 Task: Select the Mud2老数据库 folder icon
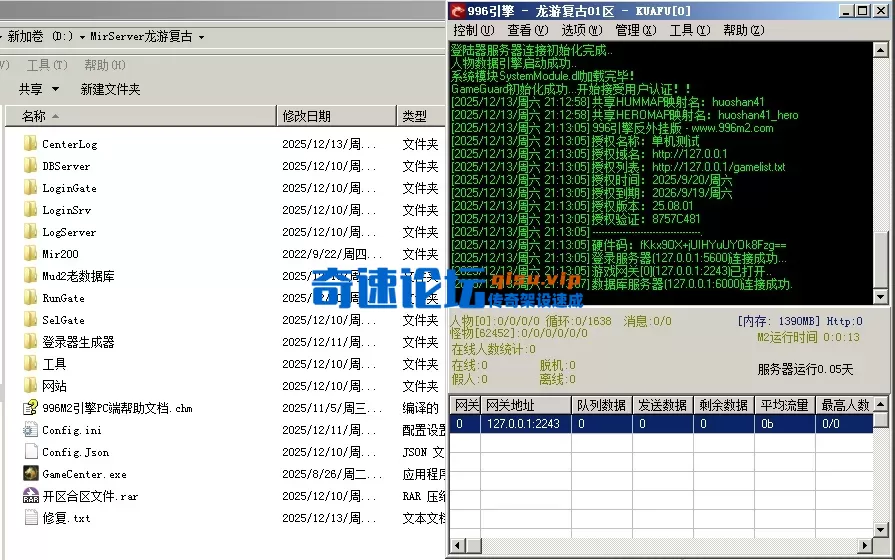tap(30, 275)
